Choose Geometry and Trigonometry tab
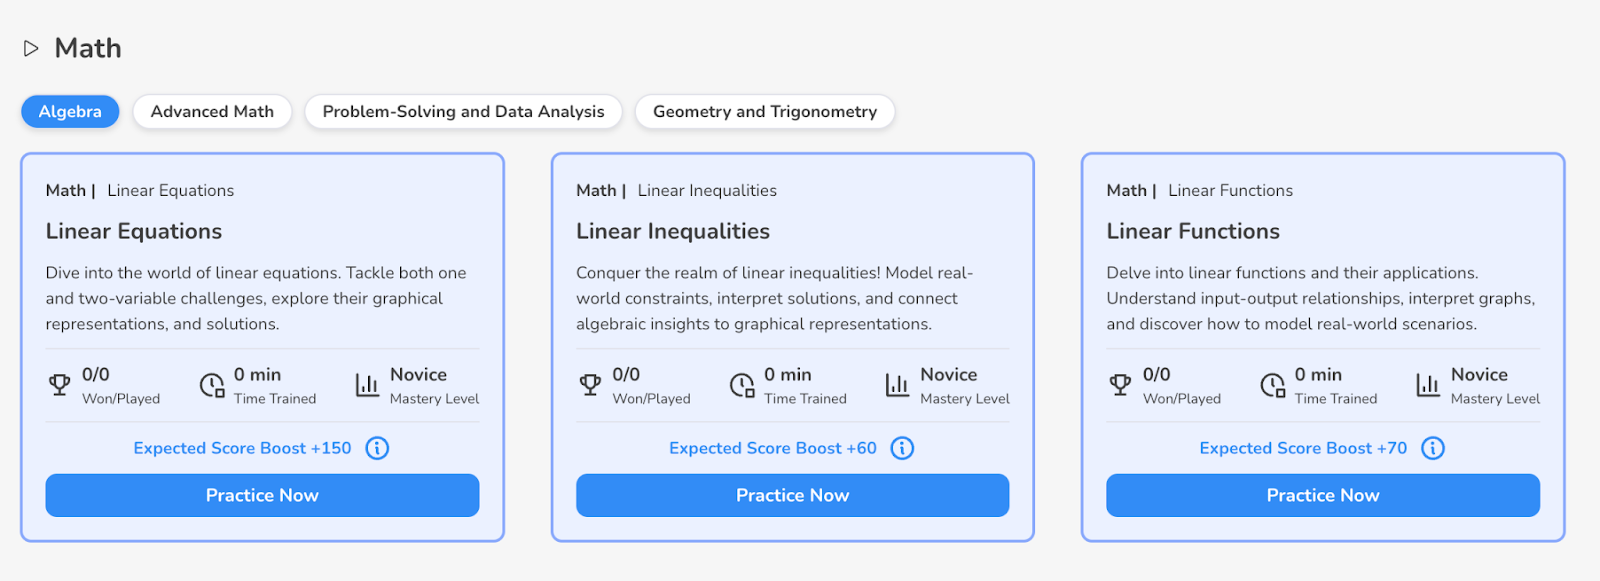Viewport: 1600px width, 581px height. (x=765, y=112)
